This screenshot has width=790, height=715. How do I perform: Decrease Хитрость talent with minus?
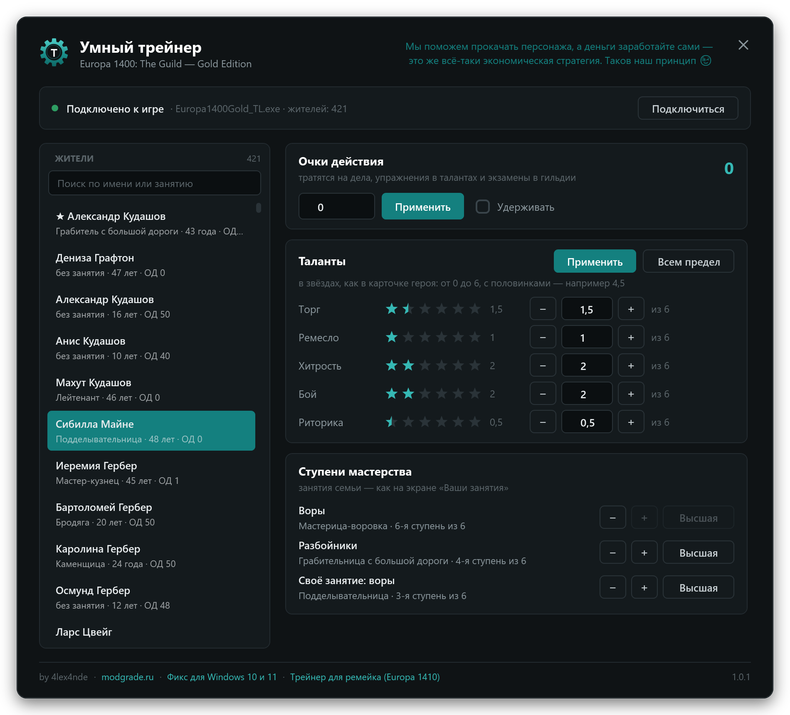pos(543,365)
